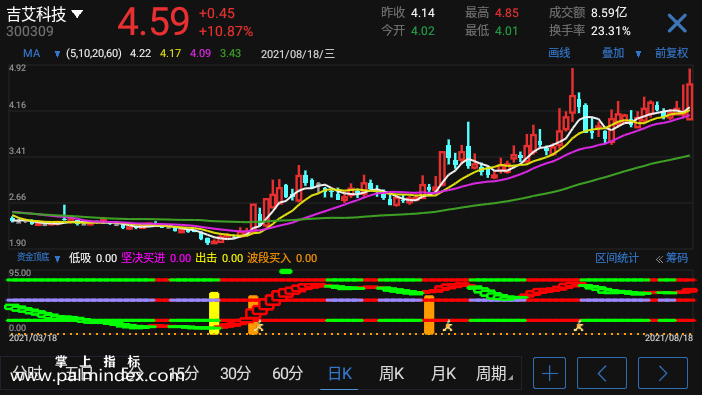Viewport: 702px width, 395px height.
Task: Switch to the 分时 tab
Action: 26,373
